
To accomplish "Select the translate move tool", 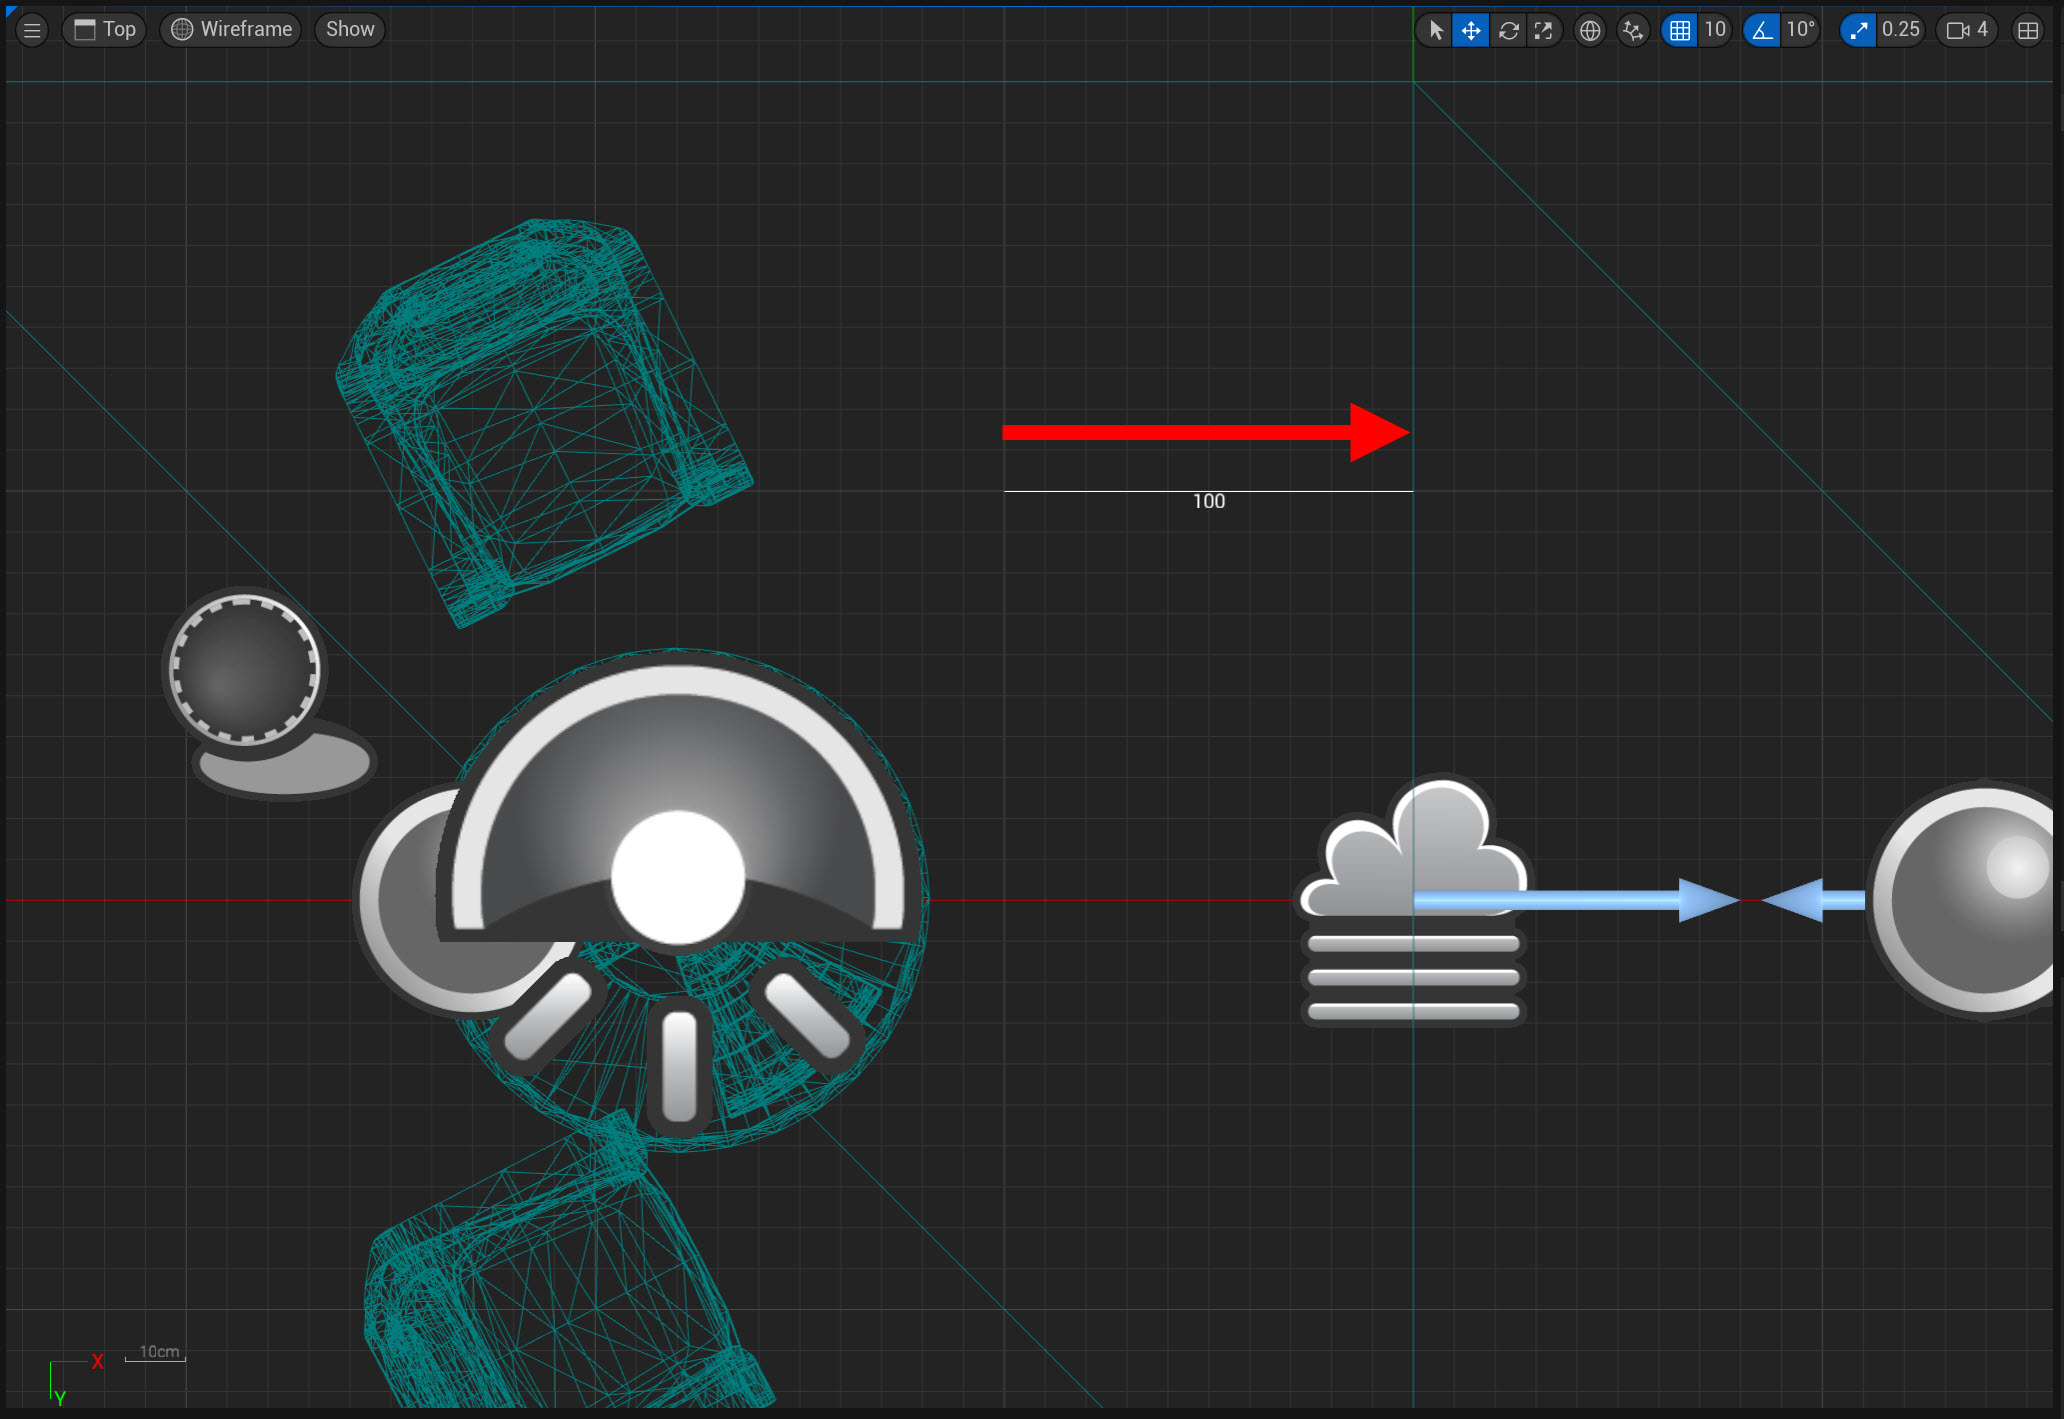I will point(1471,30).
